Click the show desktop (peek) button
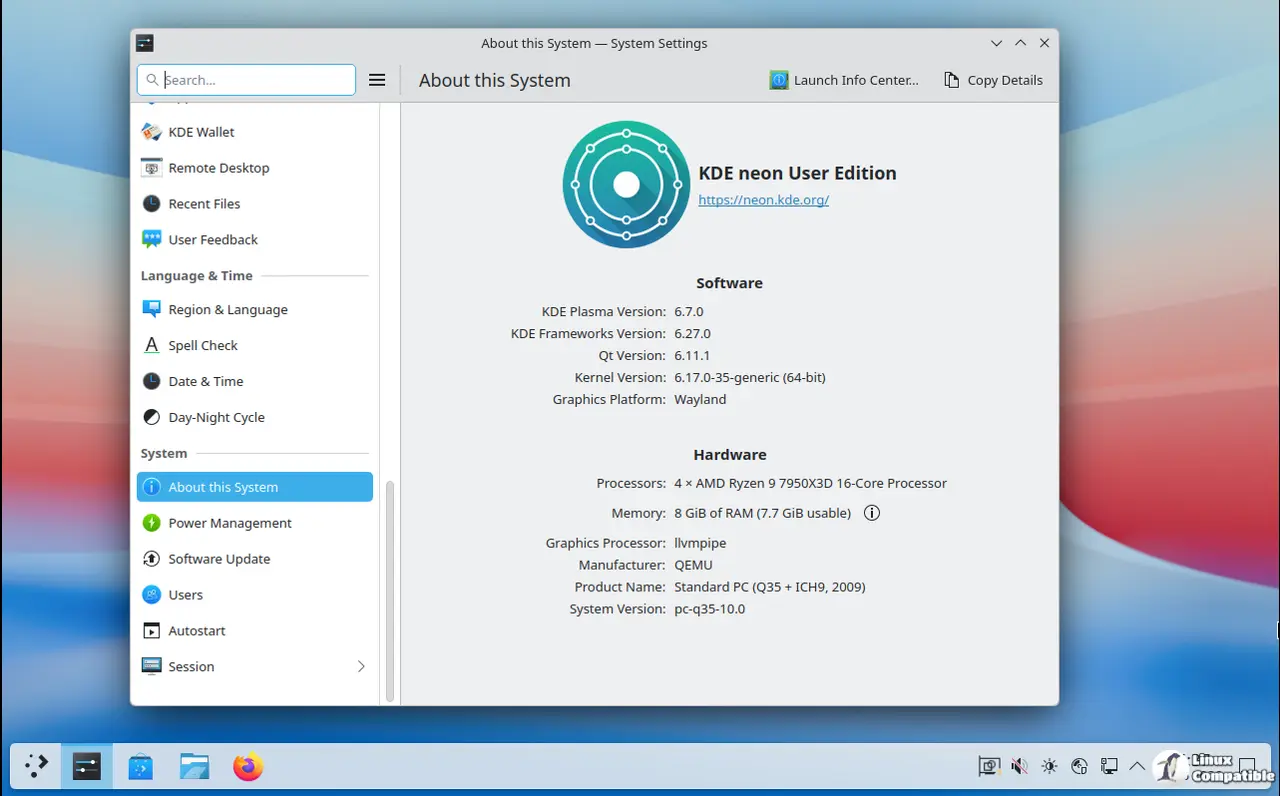Screen dimensions: 1280x796 (x=1247, y=767)
